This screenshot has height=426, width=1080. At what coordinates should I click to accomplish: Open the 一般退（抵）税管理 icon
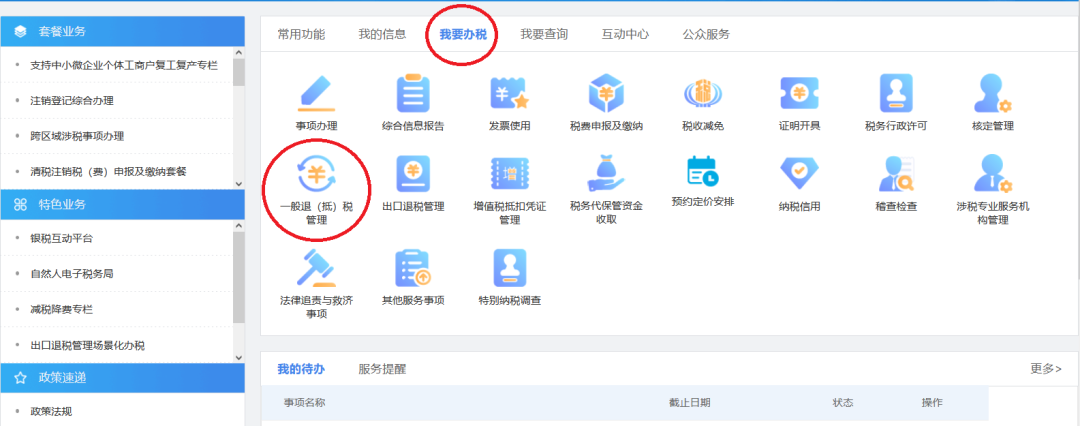click(x=316, y=173)
